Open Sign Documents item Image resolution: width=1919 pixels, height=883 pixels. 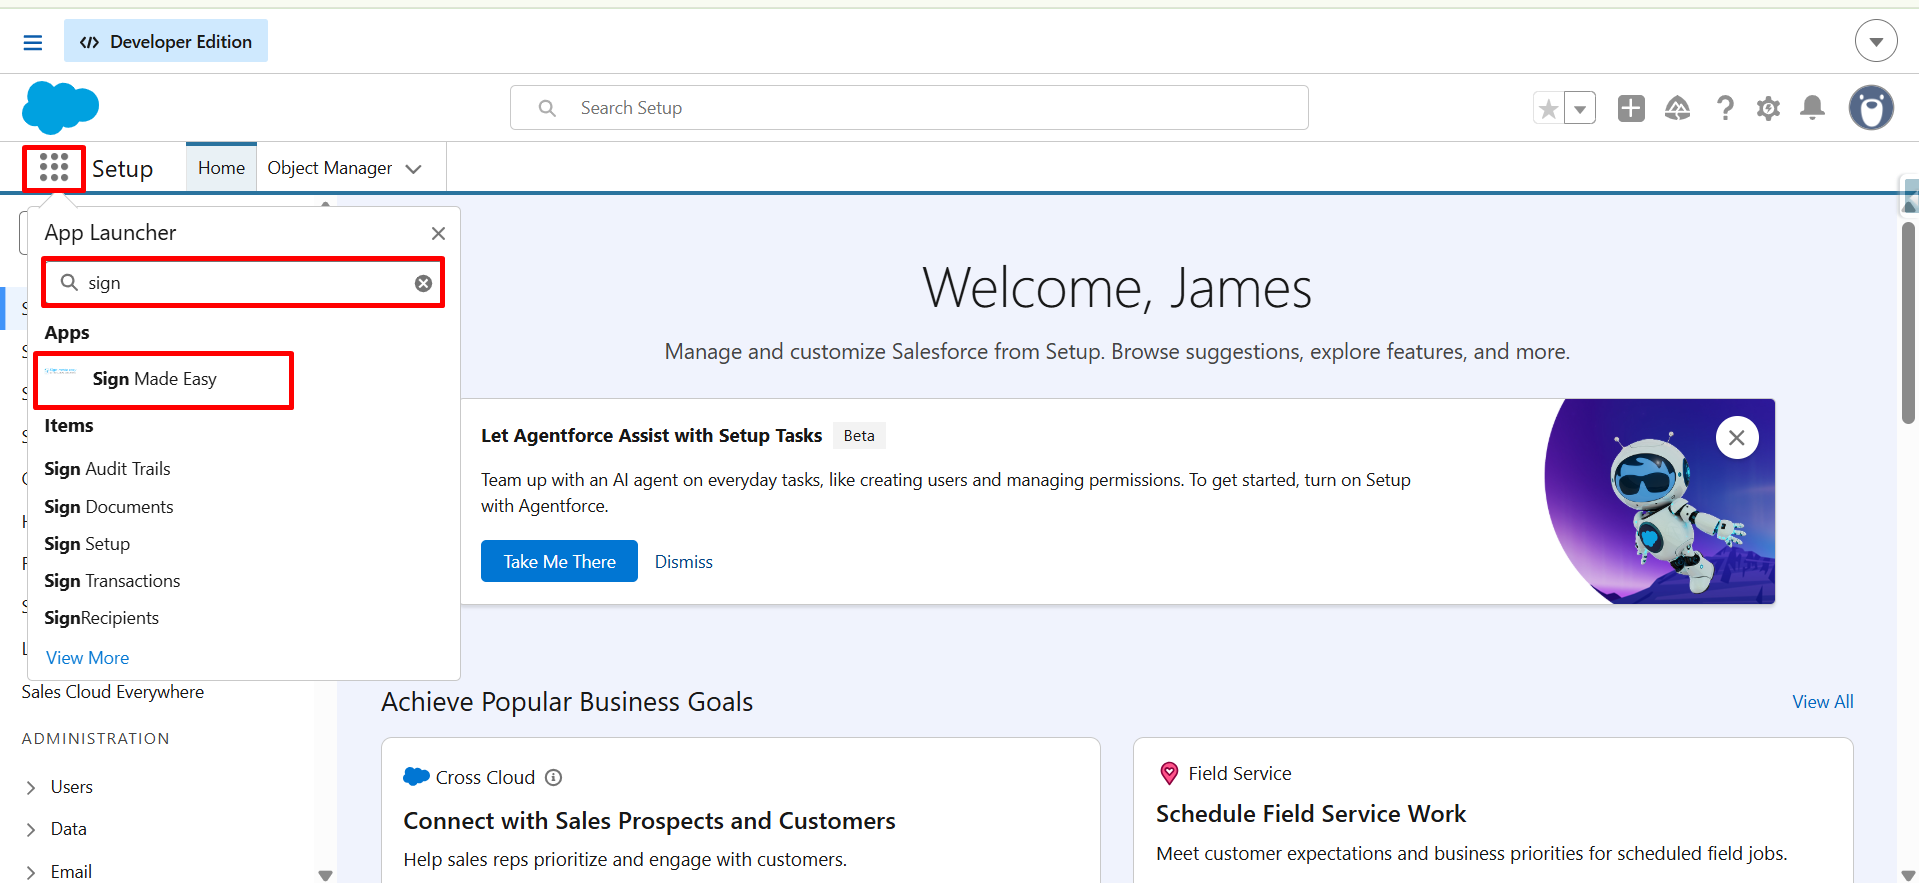[x=109, y=507]
